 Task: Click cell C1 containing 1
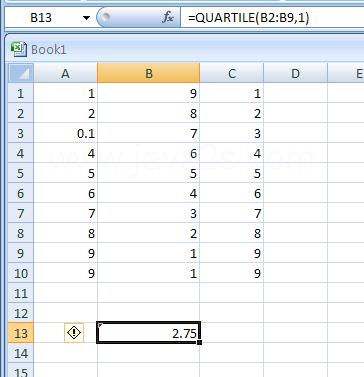[x=232, y=93]
